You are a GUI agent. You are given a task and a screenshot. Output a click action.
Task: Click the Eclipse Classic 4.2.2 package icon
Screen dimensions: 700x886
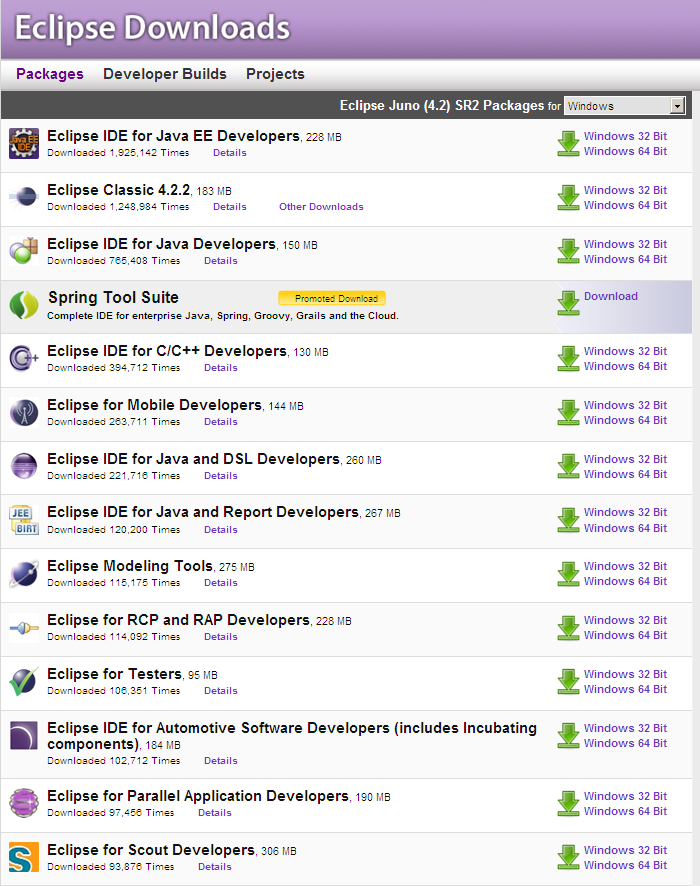tap(24, 197)
